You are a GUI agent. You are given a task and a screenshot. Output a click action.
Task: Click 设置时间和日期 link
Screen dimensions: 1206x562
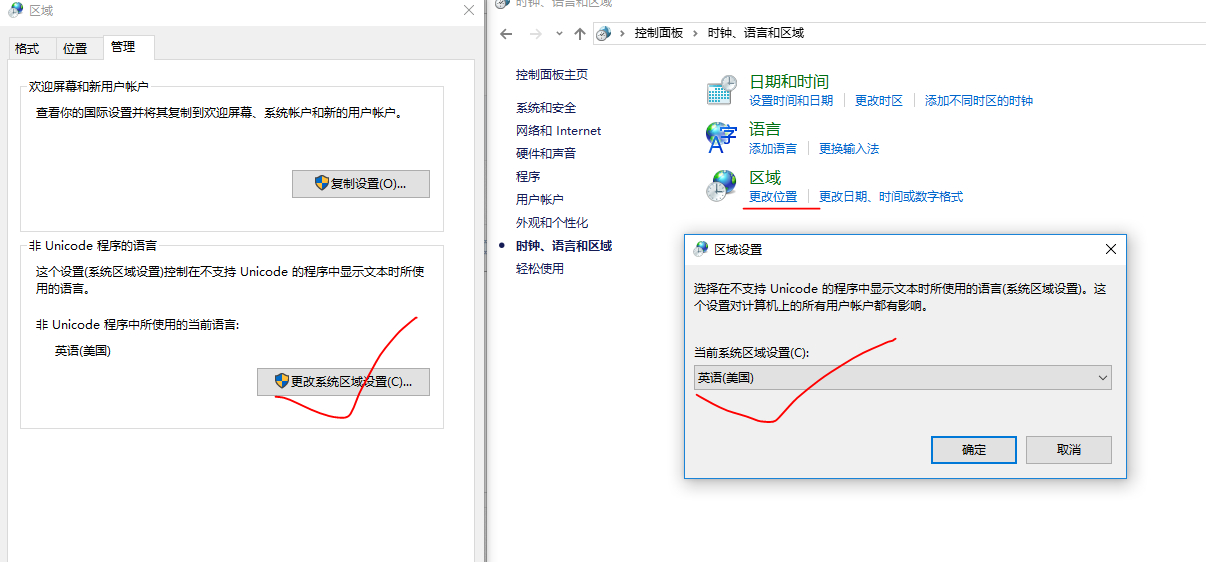pyautogui.click(x=791, y=101)
